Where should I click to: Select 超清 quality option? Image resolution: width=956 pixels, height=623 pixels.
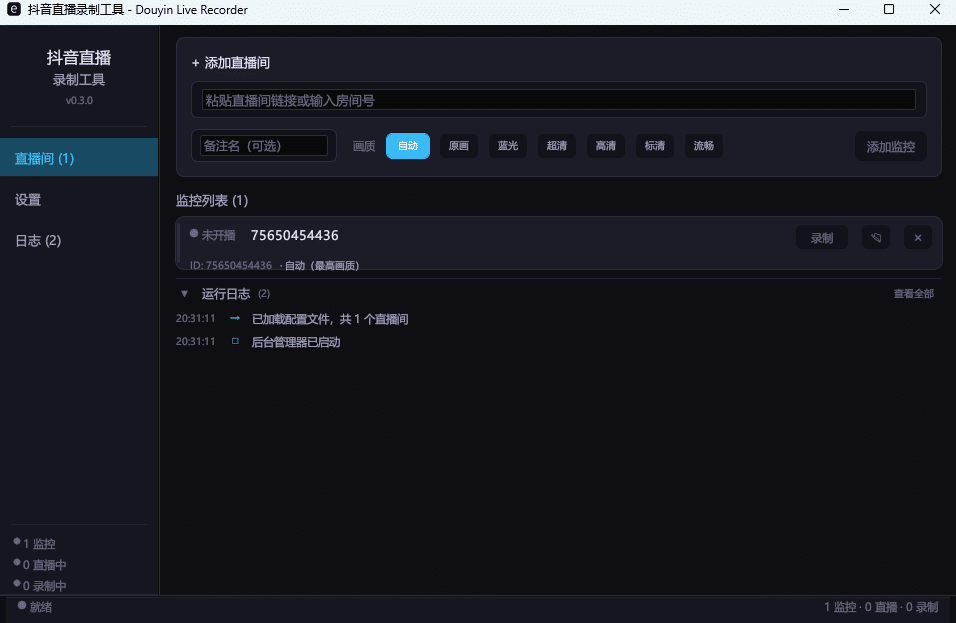(557, 146)
